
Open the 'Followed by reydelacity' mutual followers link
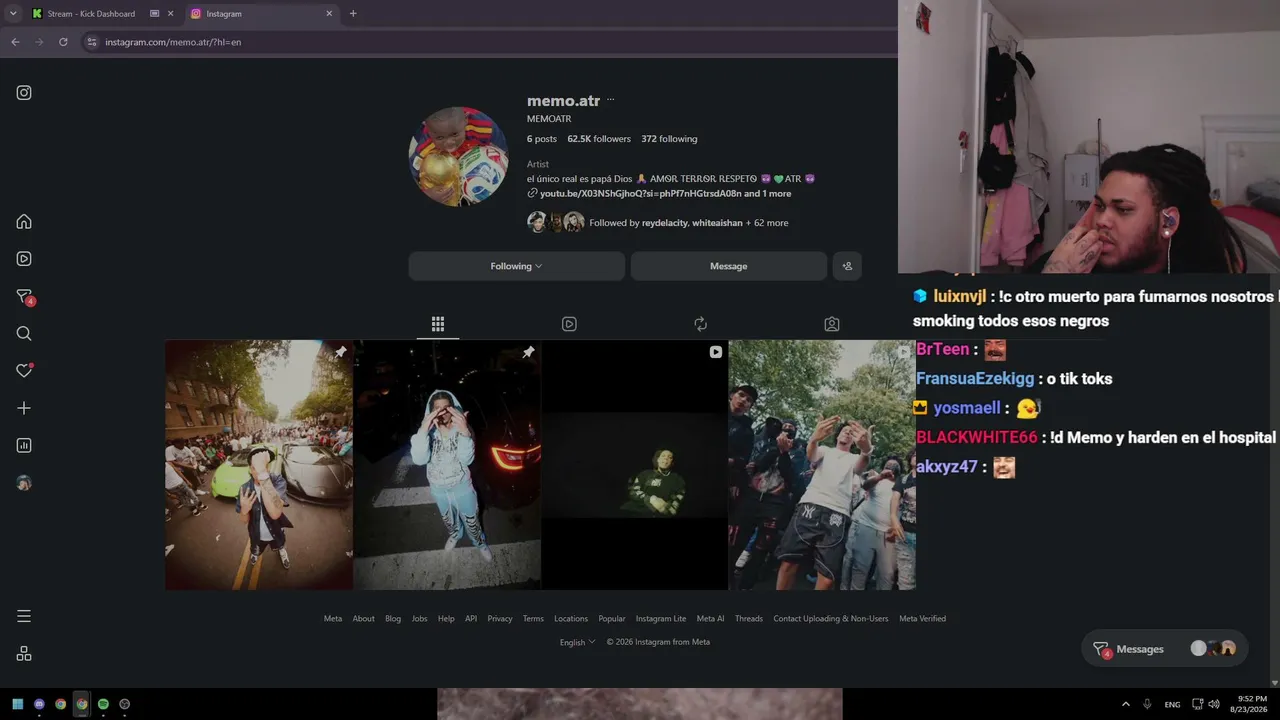(x=689, y=223)
